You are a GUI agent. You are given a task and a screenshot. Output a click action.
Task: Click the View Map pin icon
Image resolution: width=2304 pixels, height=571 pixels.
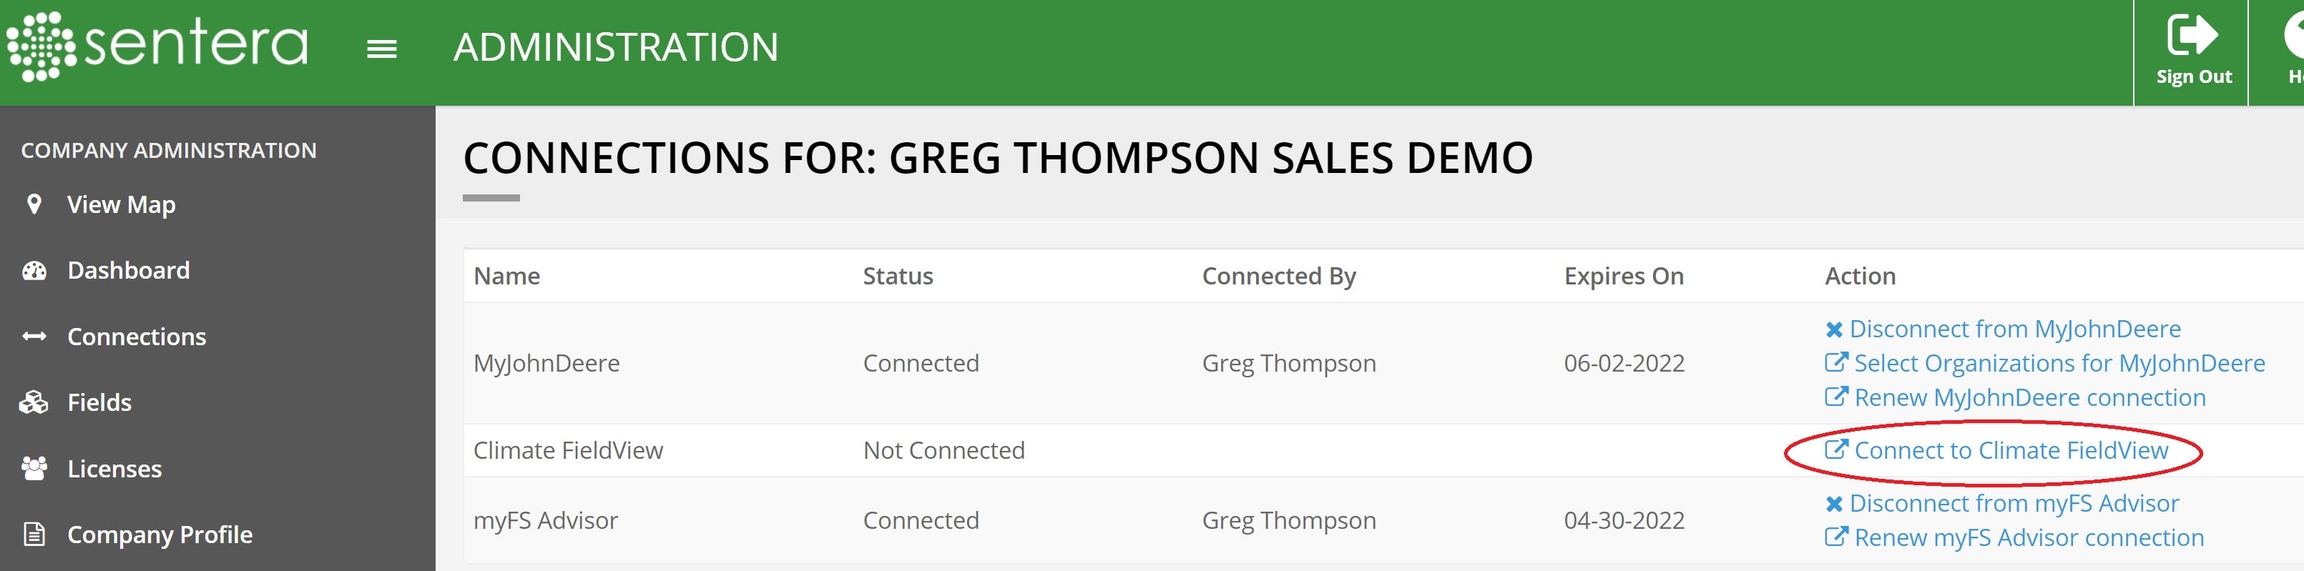34,205
